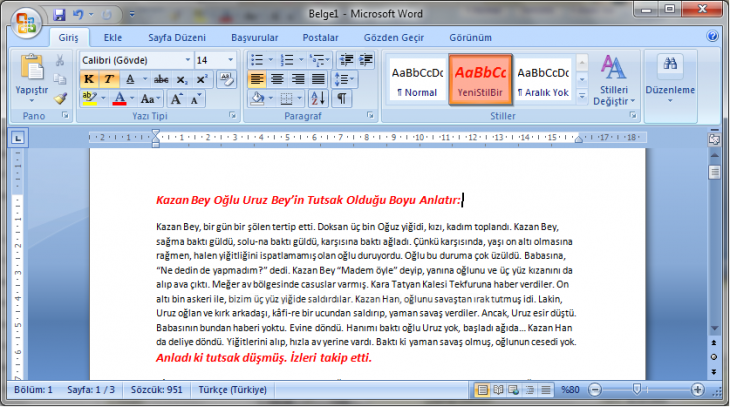The width and height of the screenshot is (730, 407).
Task: Open font name Calibri dropdown
Action: click(188, 60)
